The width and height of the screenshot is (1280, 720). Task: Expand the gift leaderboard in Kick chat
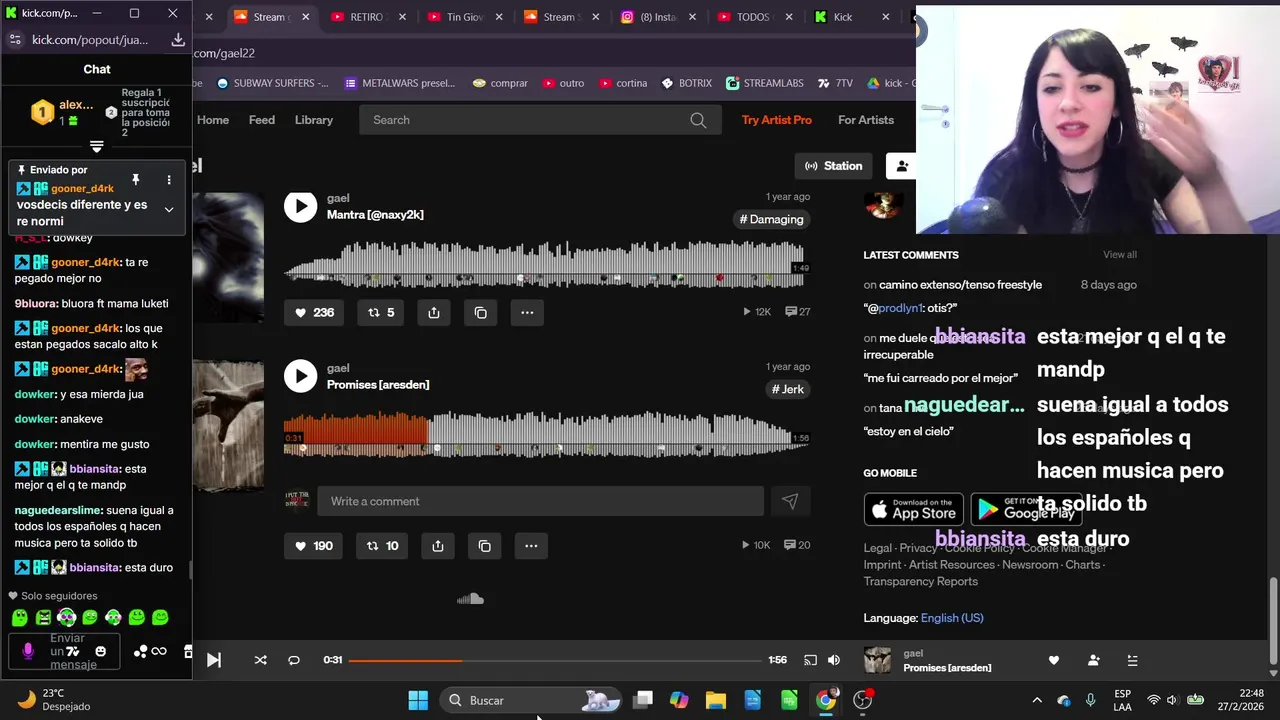(96, 146)
